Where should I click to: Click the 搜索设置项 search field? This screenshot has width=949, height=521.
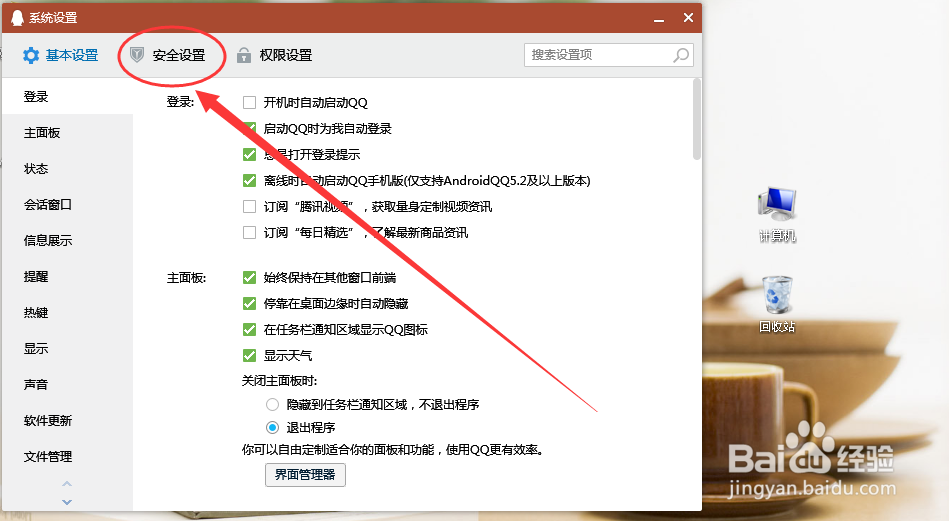pos(609,55)
